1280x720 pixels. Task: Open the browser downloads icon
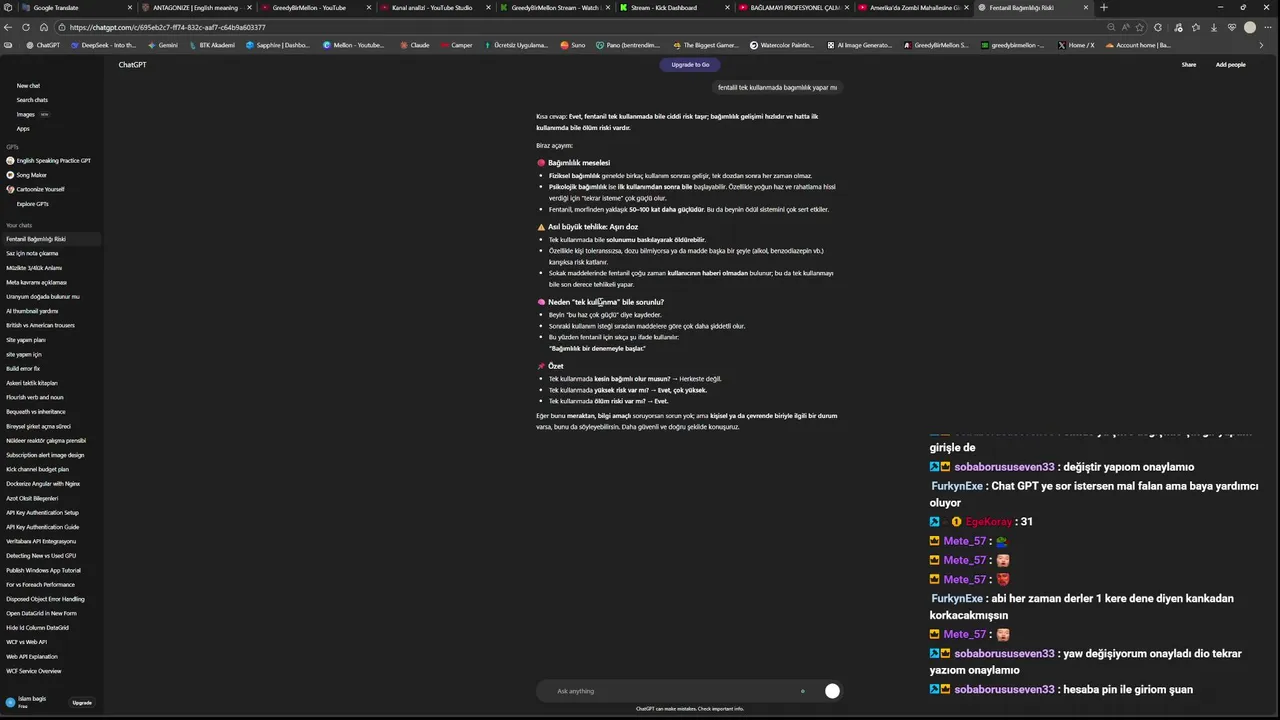1214,27
